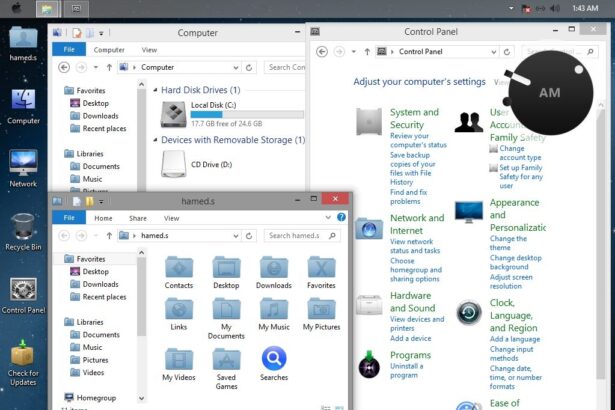Open the My Pictures folder
615x410 pixels.
tap(321, 308)
